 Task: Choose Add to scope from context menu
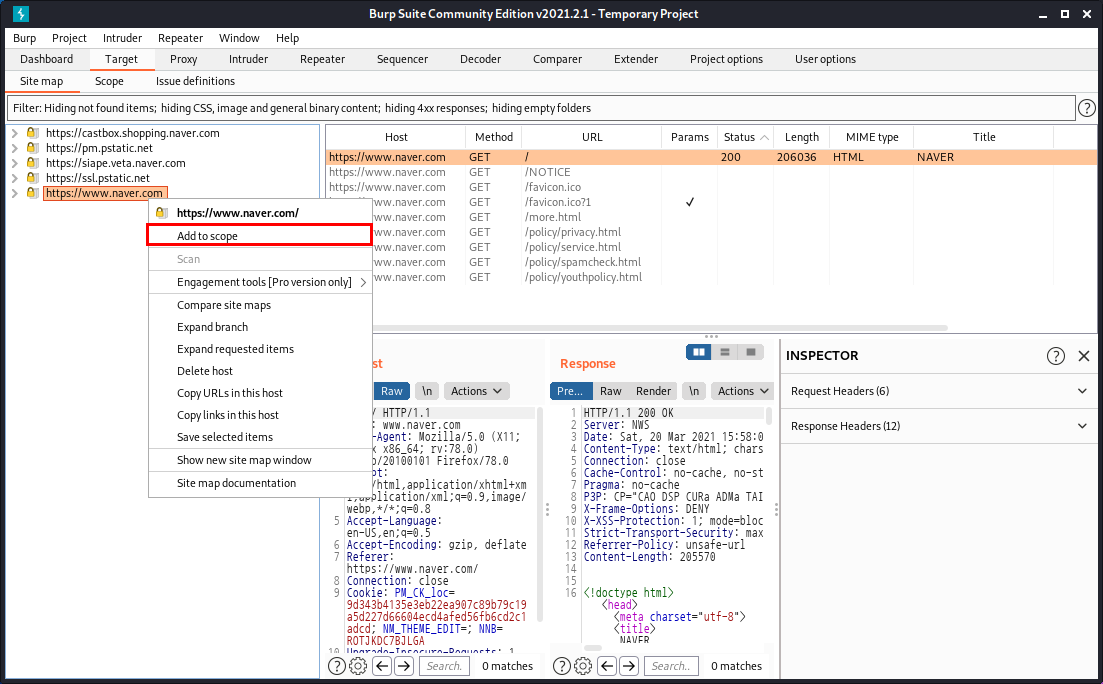[260, 236]
